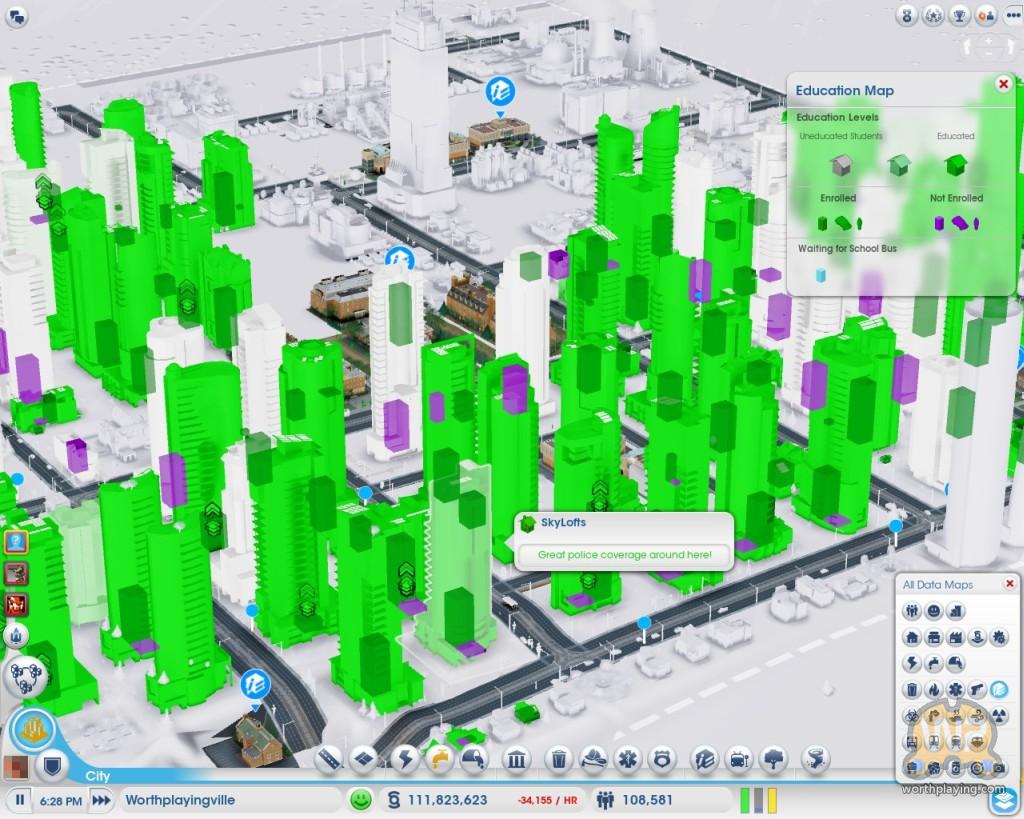
Task: Toggle the Happiness data map layer
Action: (x=933, y=610)
